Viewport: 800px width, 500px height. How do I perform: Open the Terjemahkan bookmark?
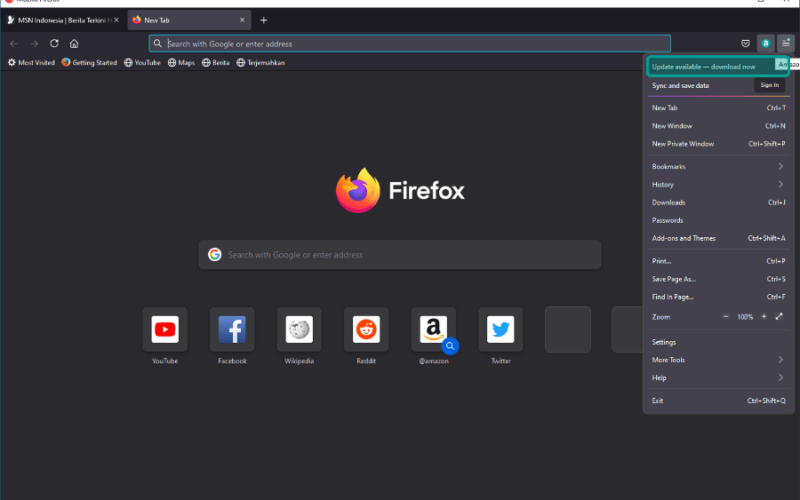click(261, 63)
